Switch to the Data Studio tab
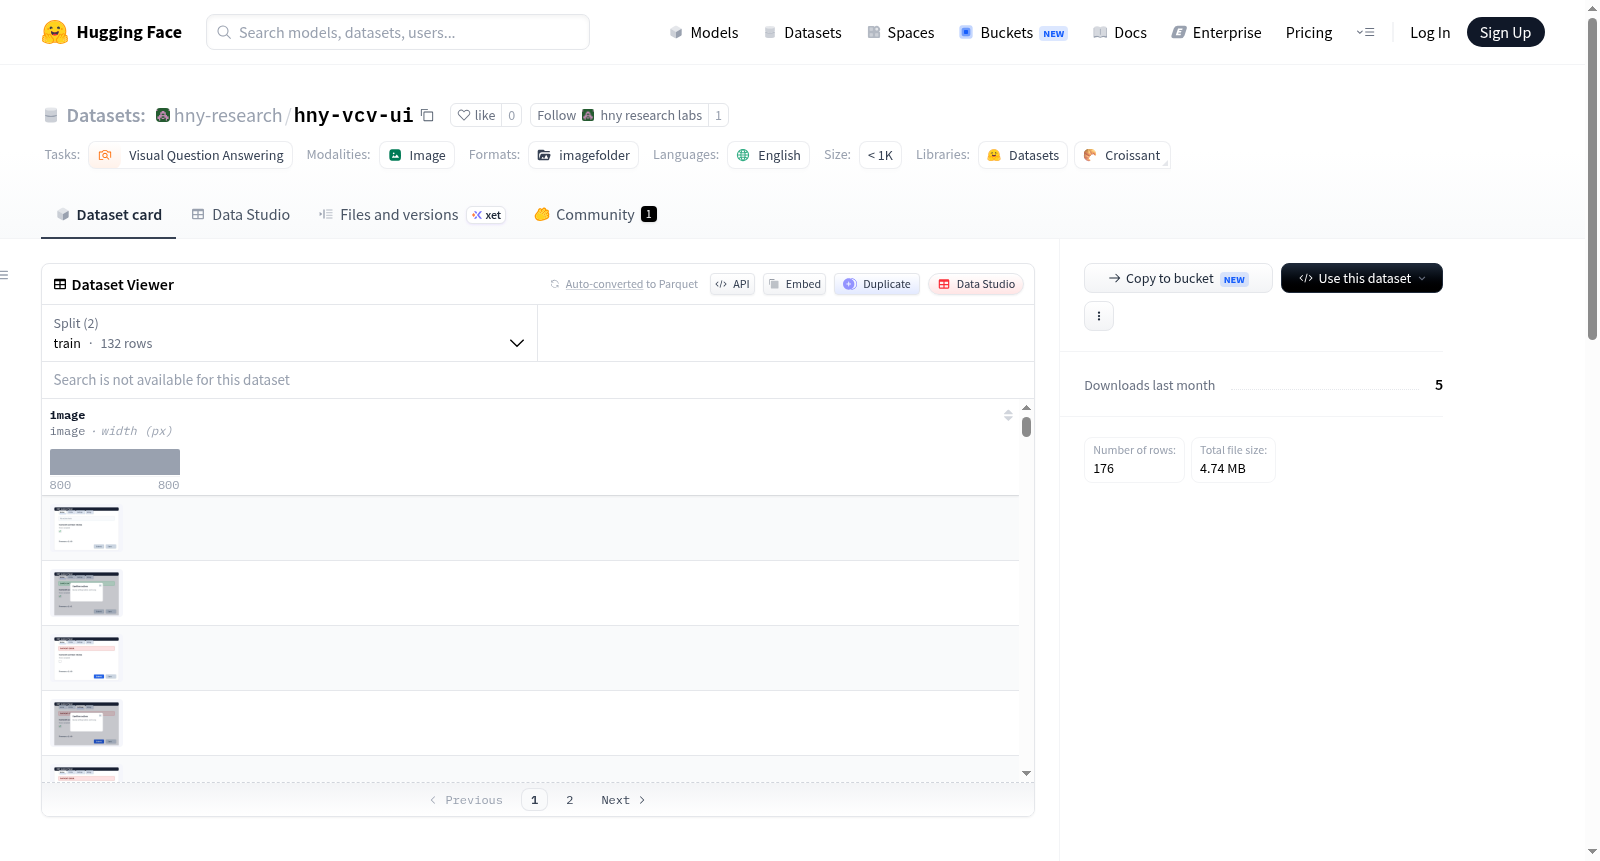Image resolution: width=1600 pixels, height=861 pixels. (x=241, y=215)
